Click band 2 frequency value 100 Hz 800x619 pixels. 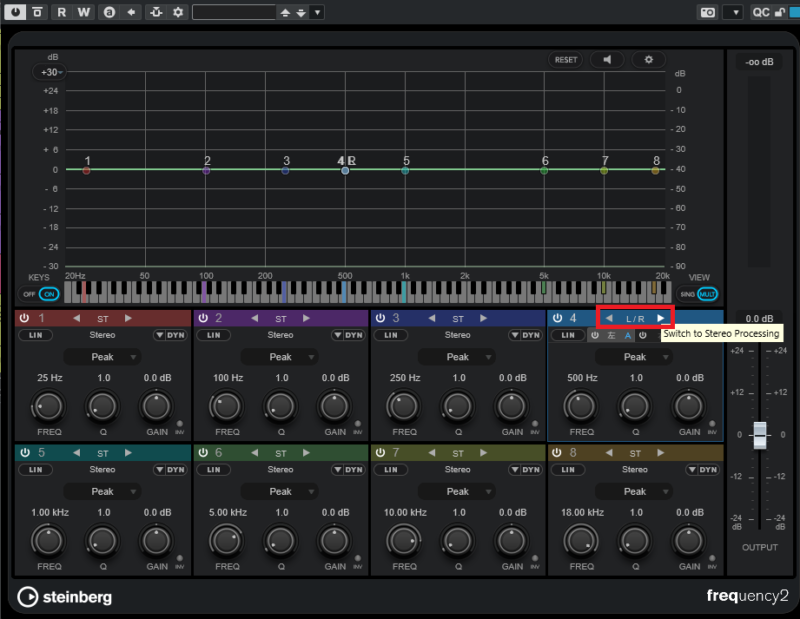tap(228, 378)
